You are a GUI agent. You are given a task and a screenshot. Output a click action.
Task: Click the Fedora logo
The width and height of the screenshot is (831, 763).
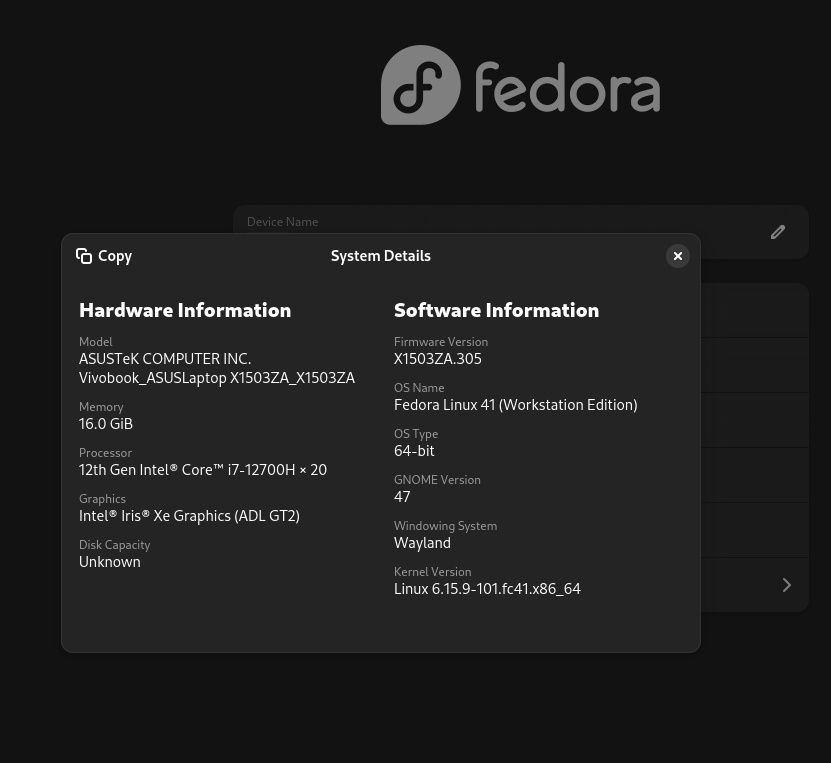(520, 85)
